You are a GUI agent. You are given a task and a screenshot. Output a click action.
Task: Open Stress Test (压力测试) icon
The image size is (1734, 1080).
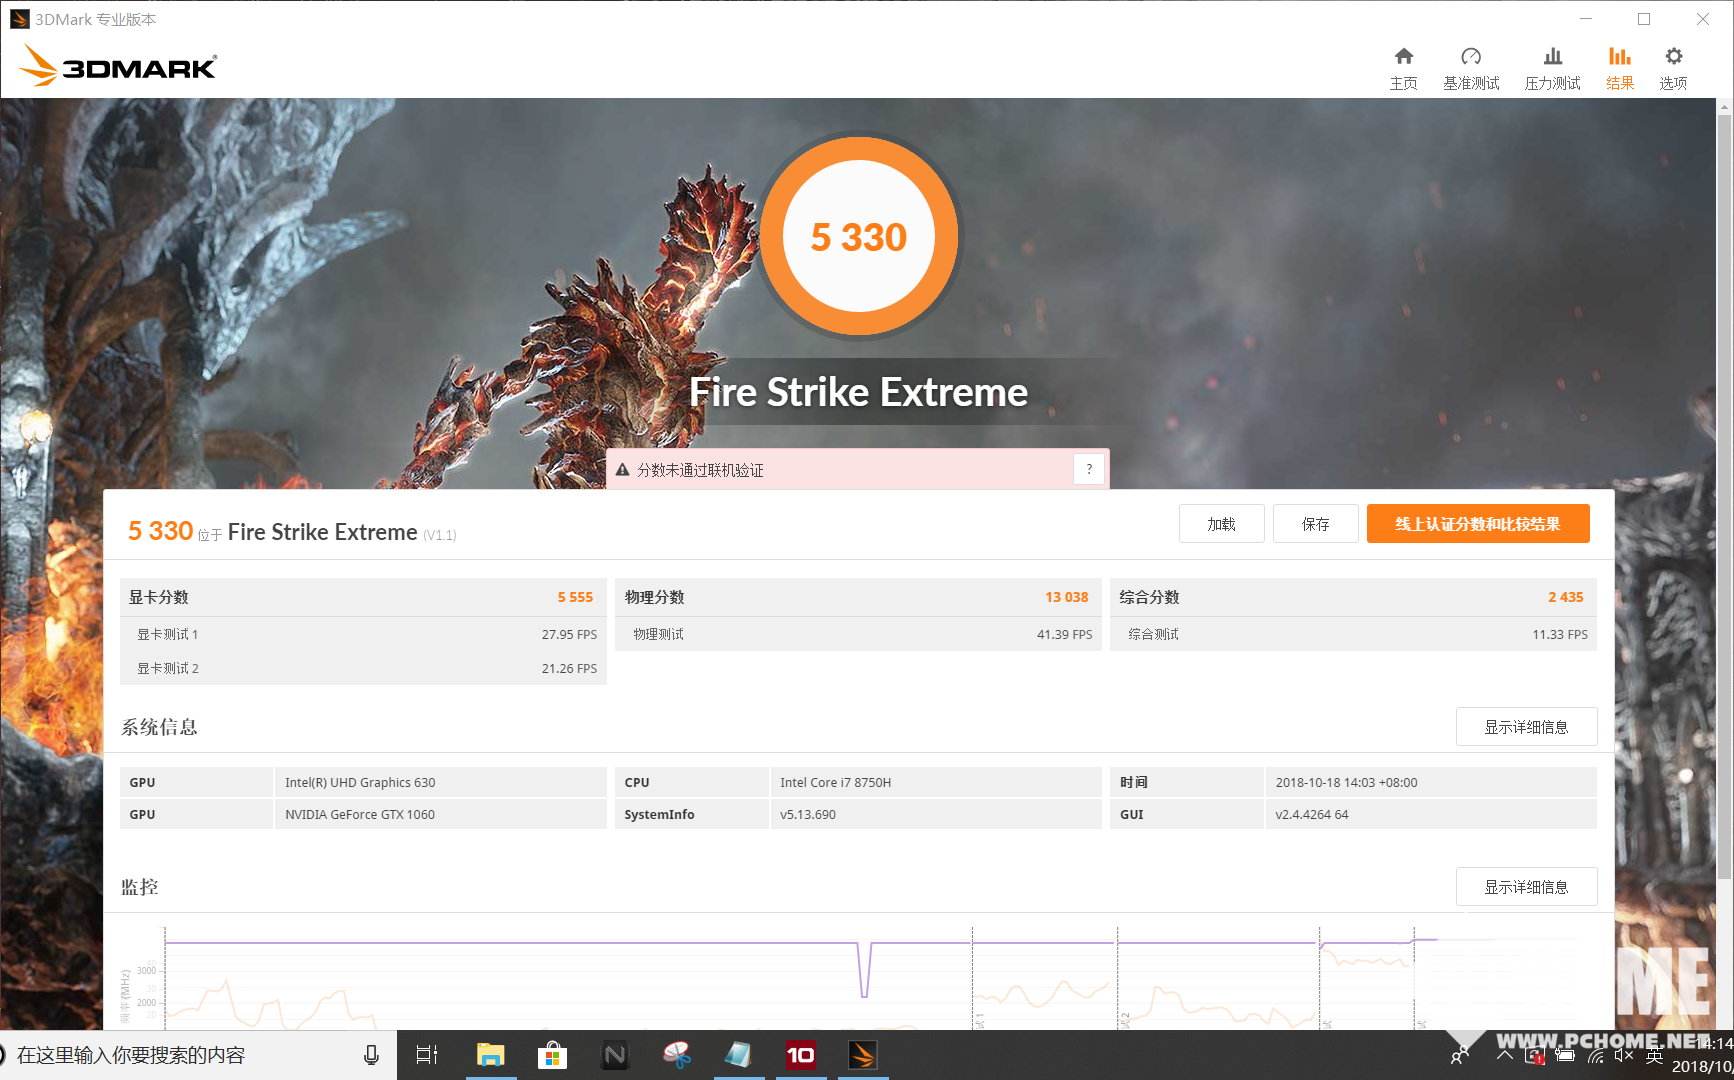tap(1552, 57)
